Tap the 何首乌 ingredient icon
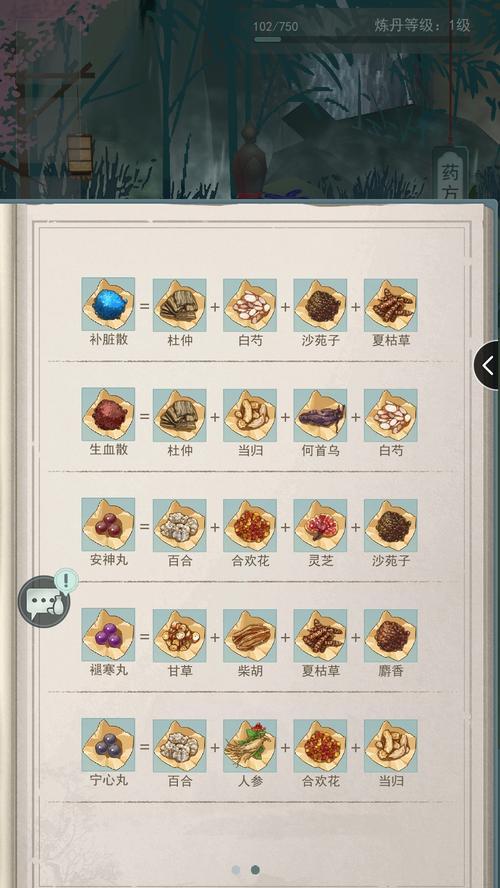The width and height of the screenshot is (500, 888). [320, 415]
